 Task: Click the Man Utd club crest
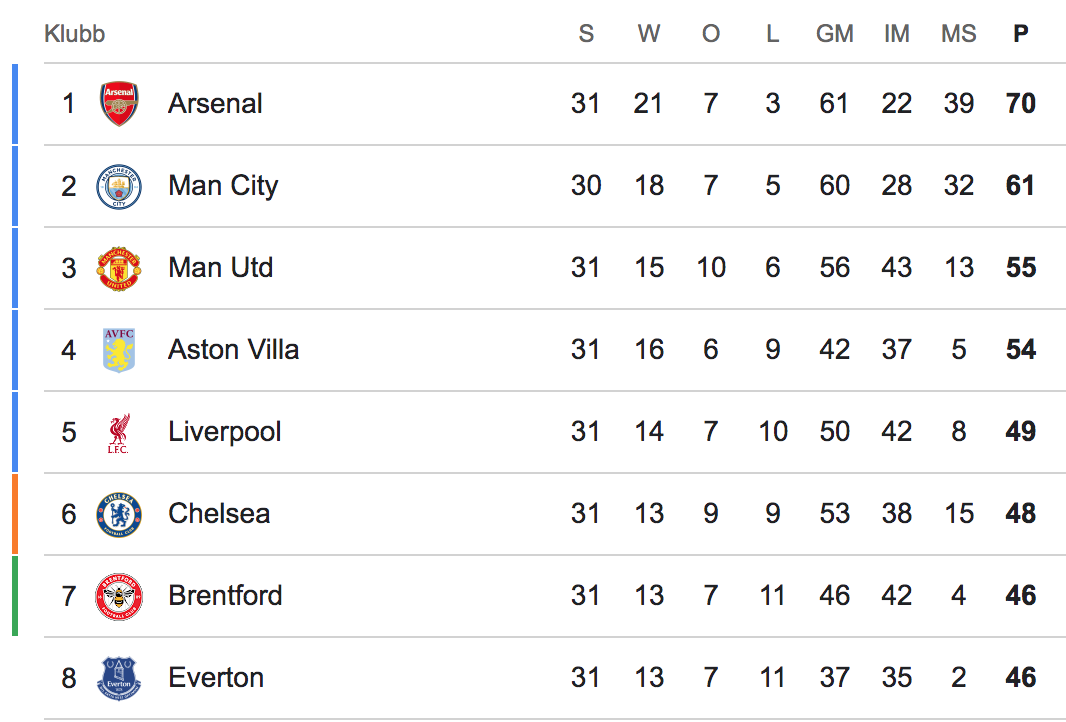(x=119, y=268)
